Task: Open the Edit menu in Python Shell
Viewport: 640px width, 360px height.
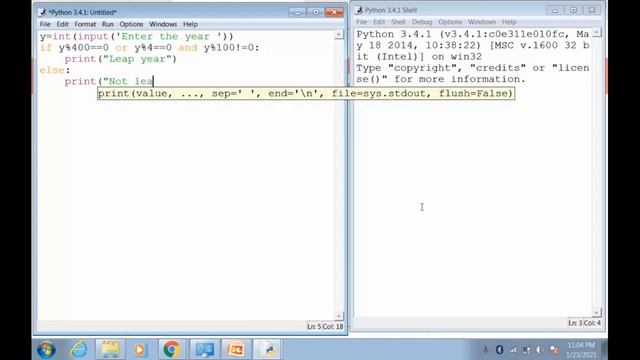Action: click(x=379, y=22)
